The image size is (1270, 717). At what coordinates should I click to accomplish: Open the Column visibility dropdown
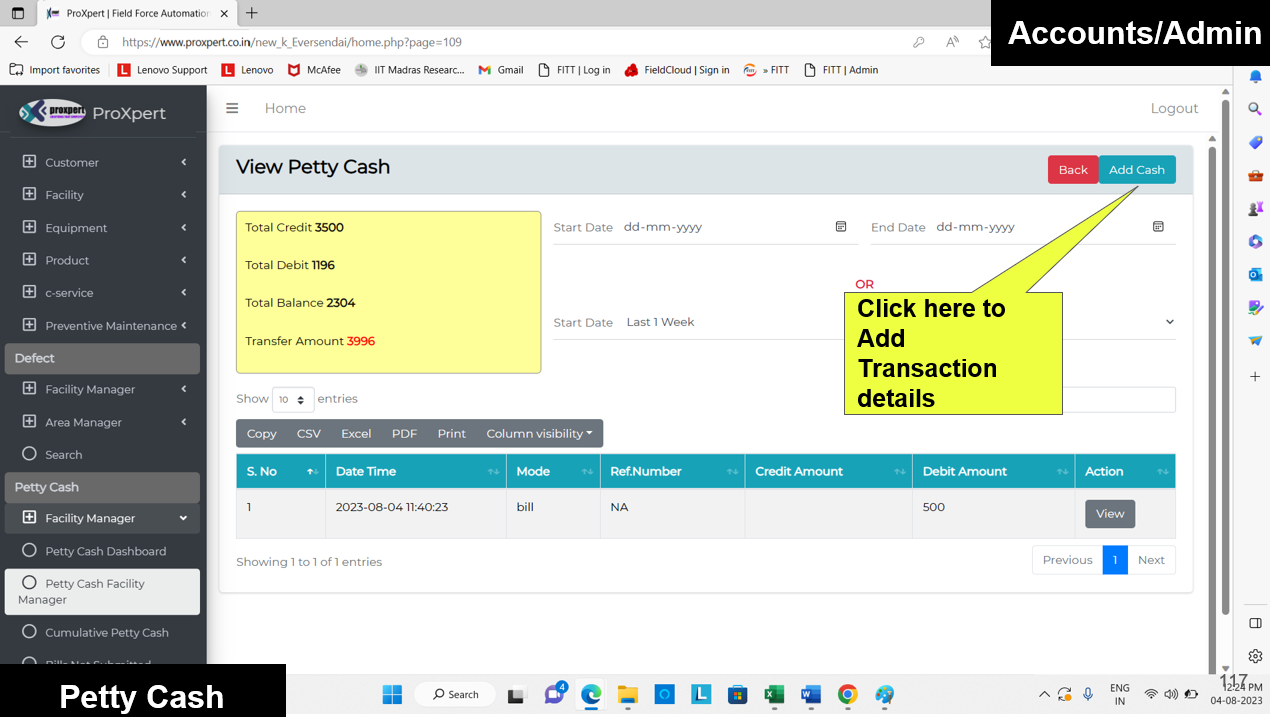pos(539,433)
